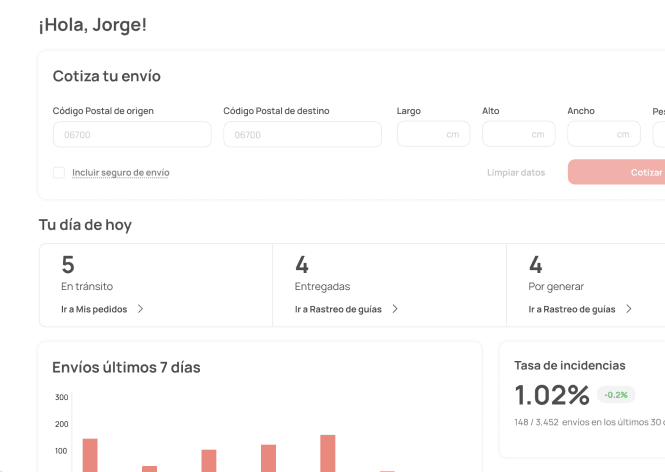Click the Incluir seguro de envío label

pos(121,173)
